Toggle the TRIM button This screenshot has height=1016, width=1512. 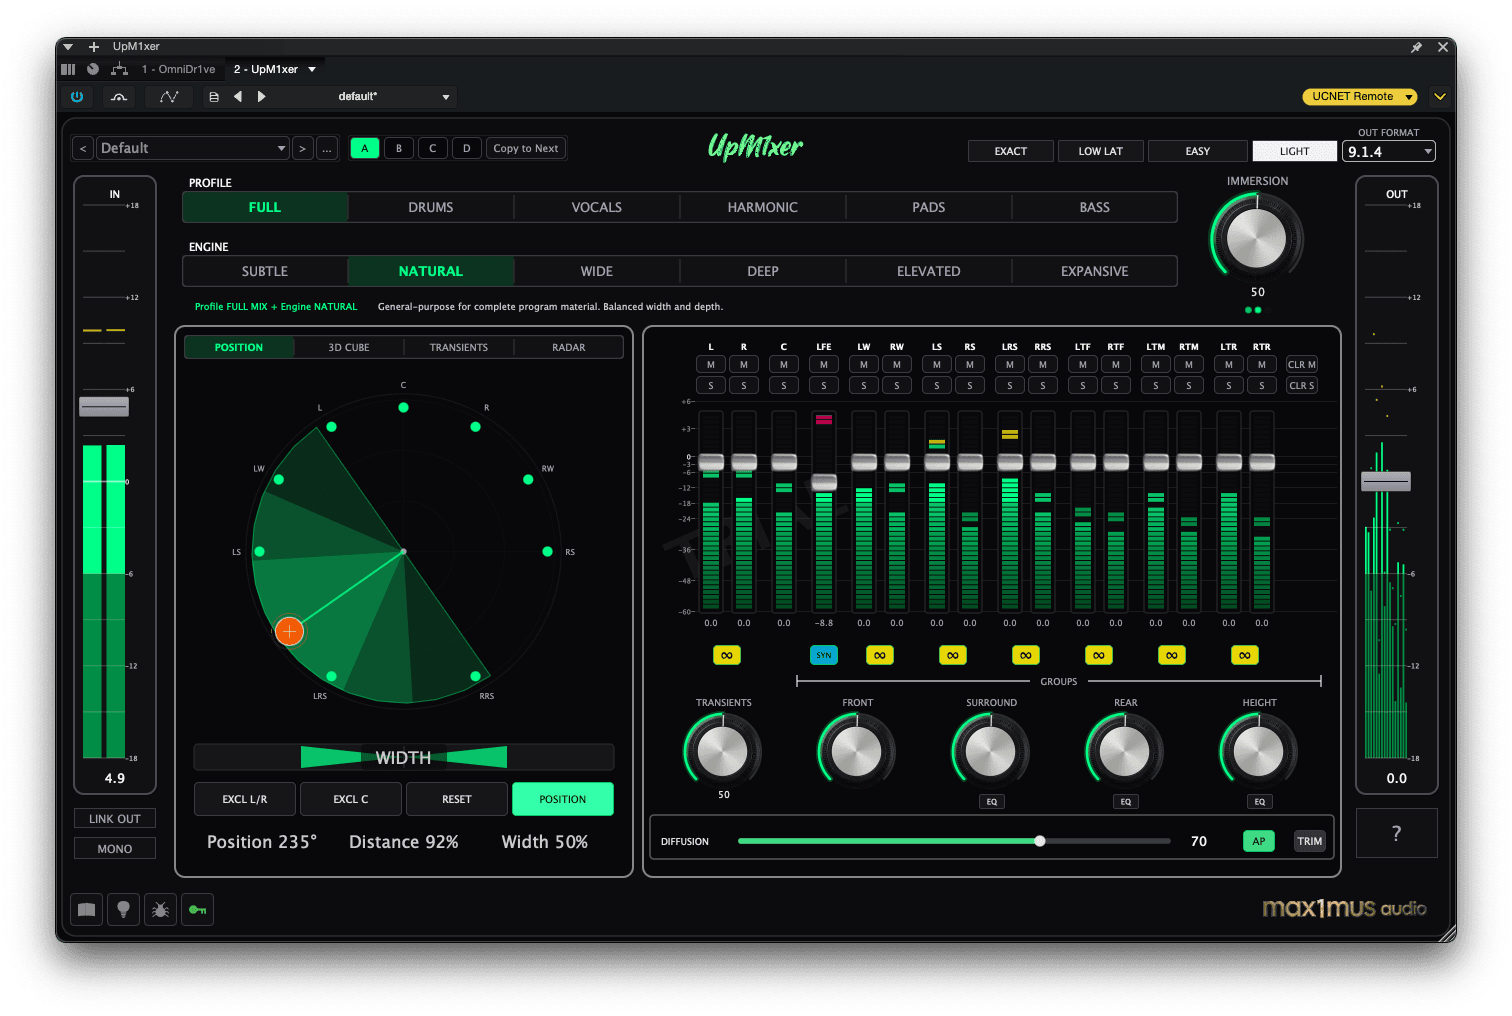click(x=1310, y=841)
